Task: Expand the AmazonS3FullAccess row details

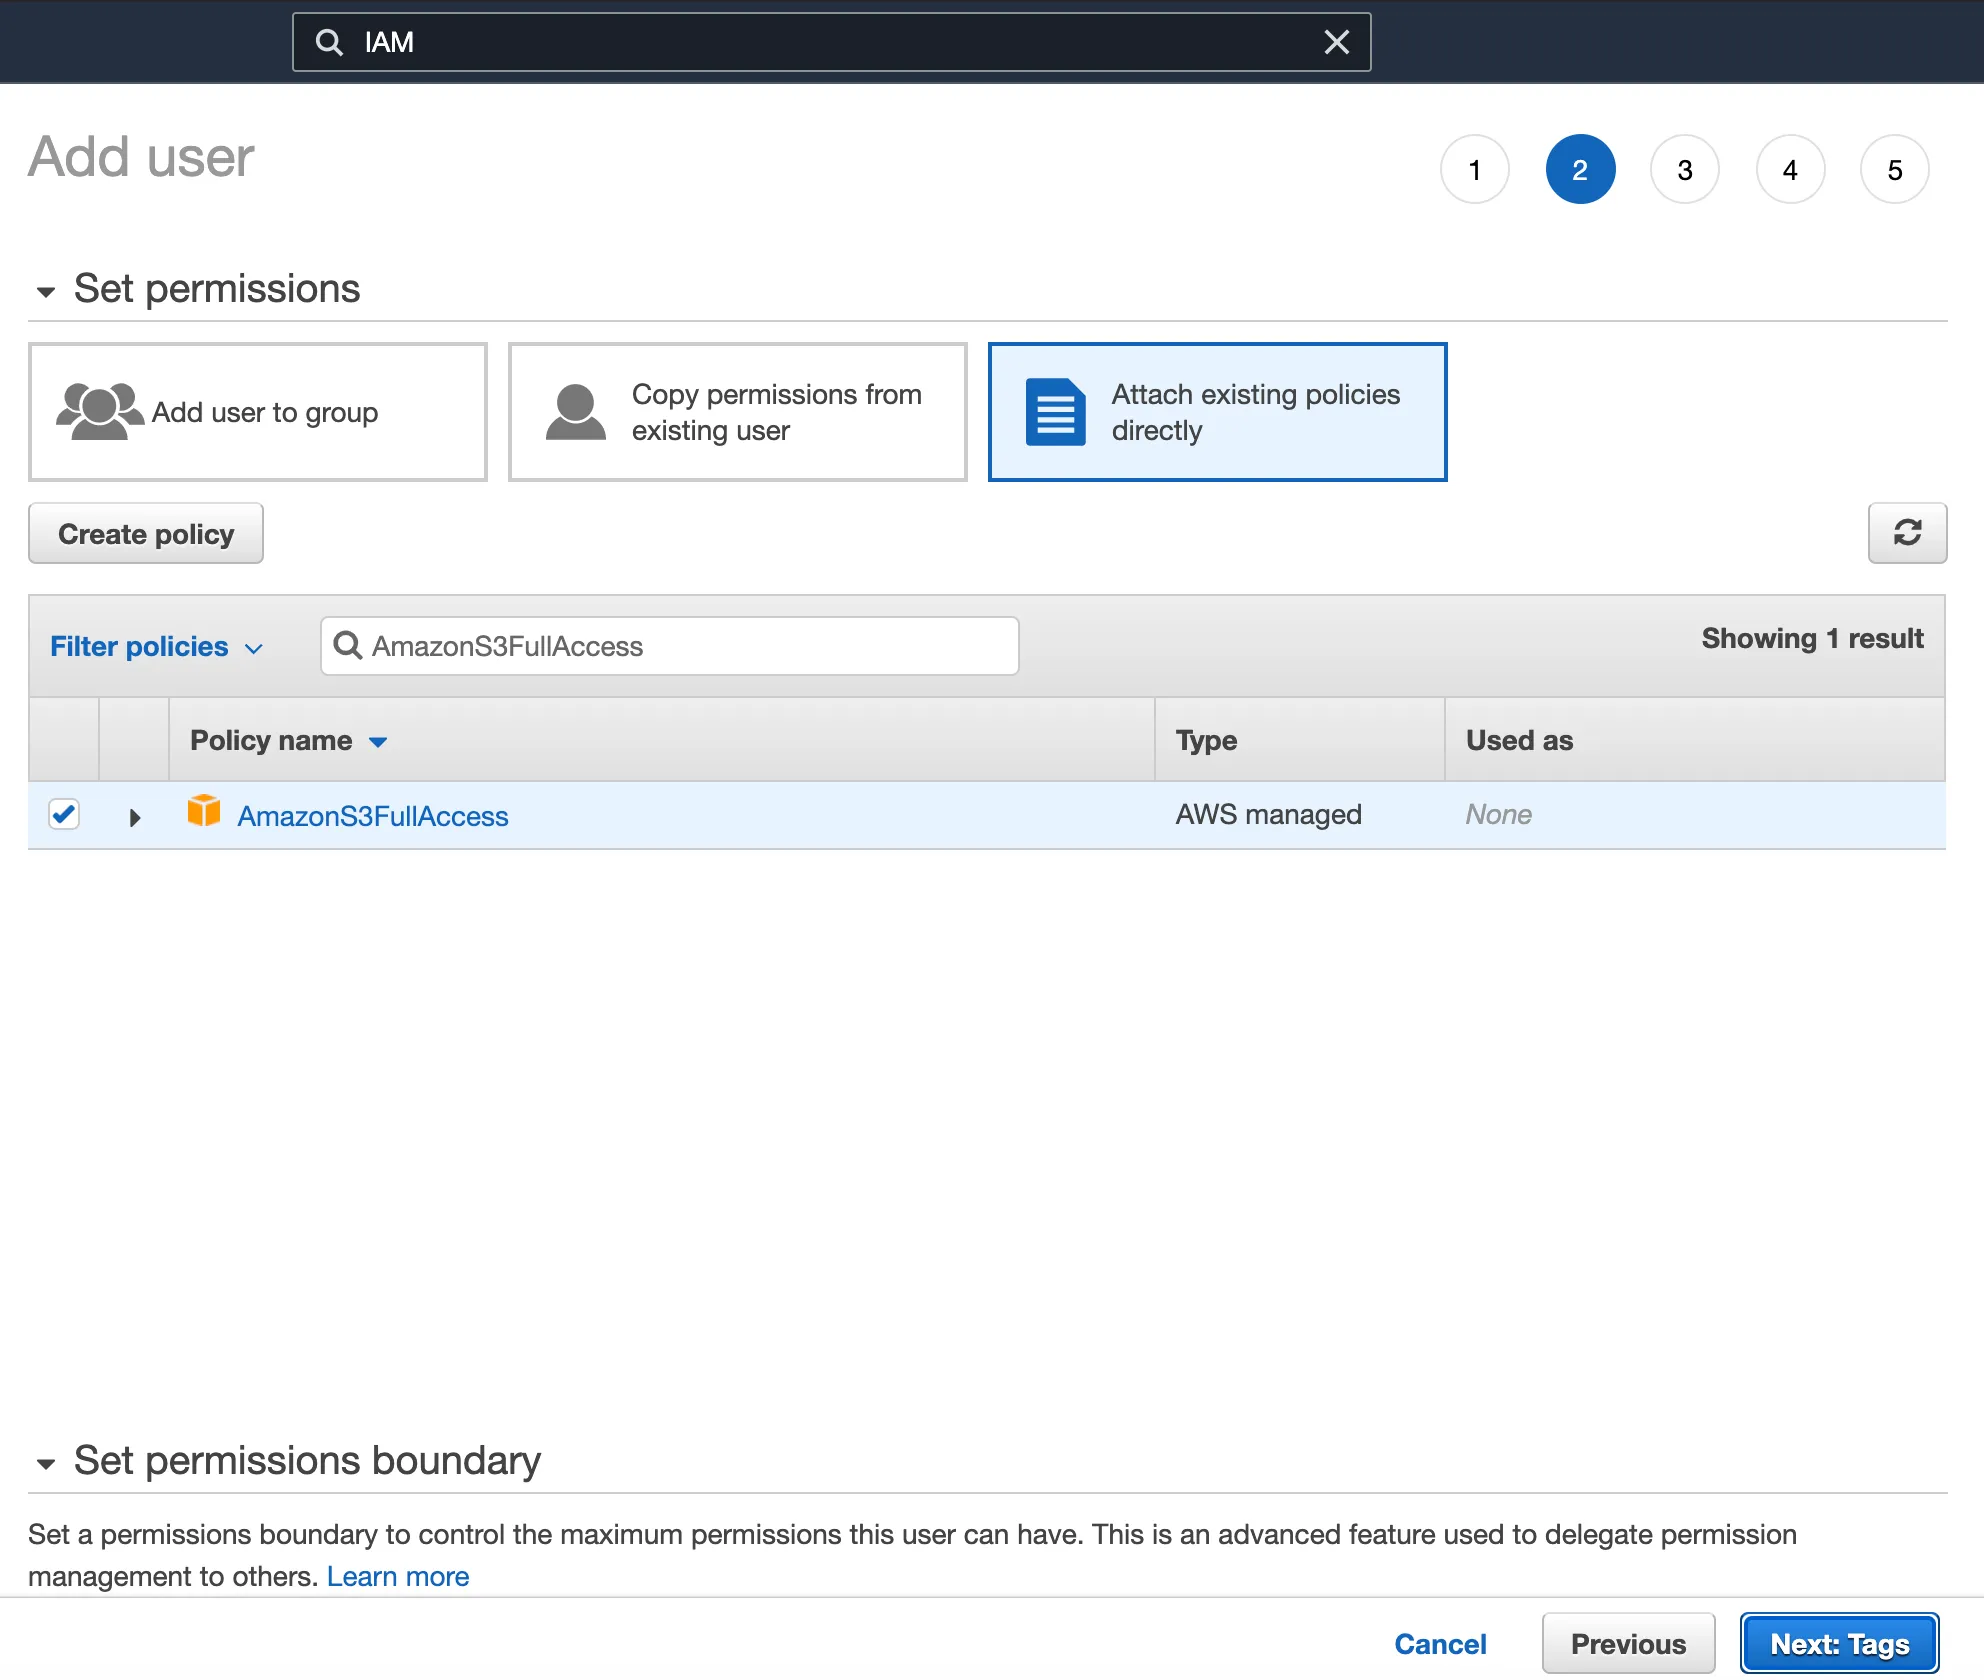Action: click(x=135, y=816)
